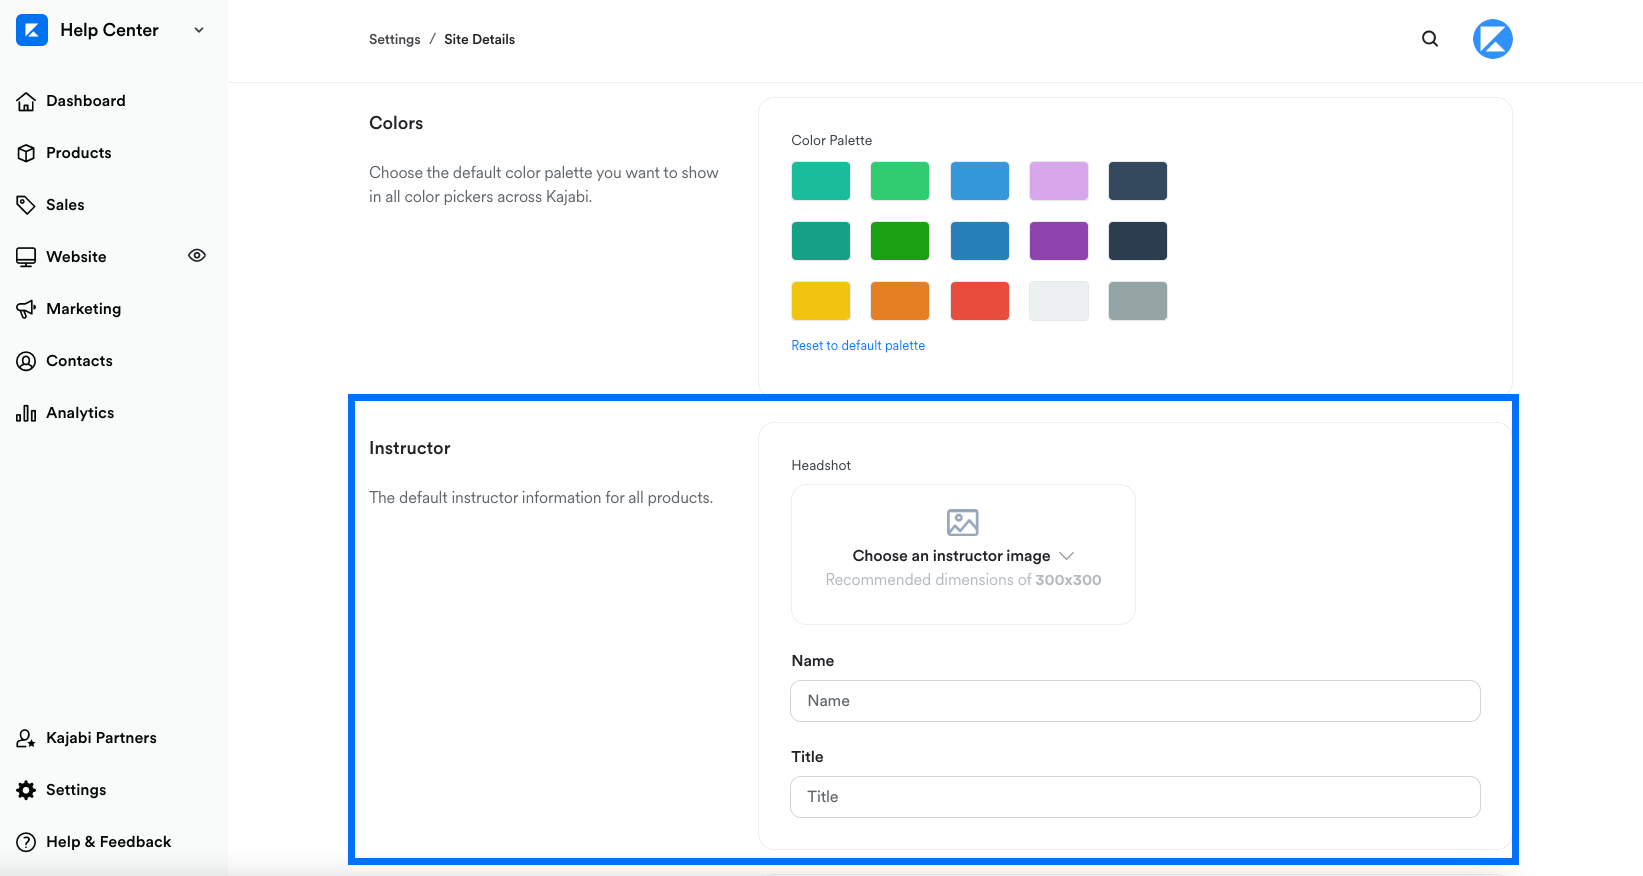Click Reset to default palette link
This screenshot has width=1643, height=876.
coord(858,345)
